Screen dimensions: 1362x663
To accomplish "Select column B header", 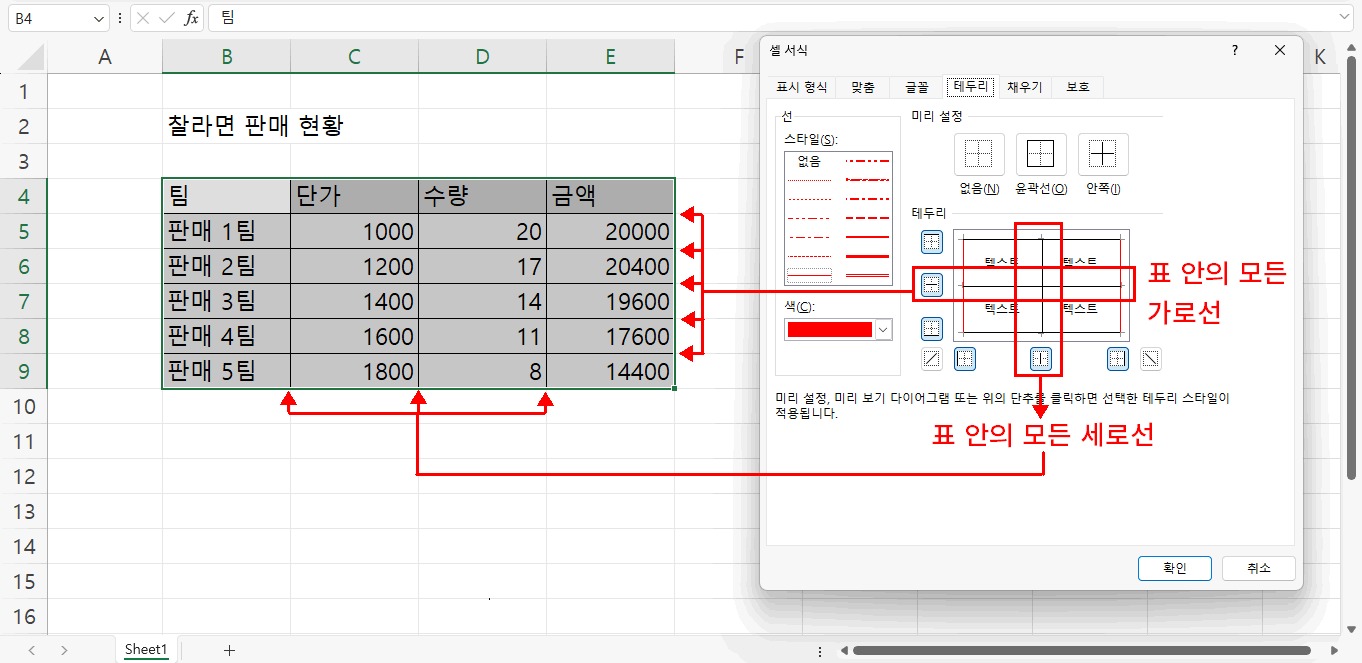I will [227, 57].
